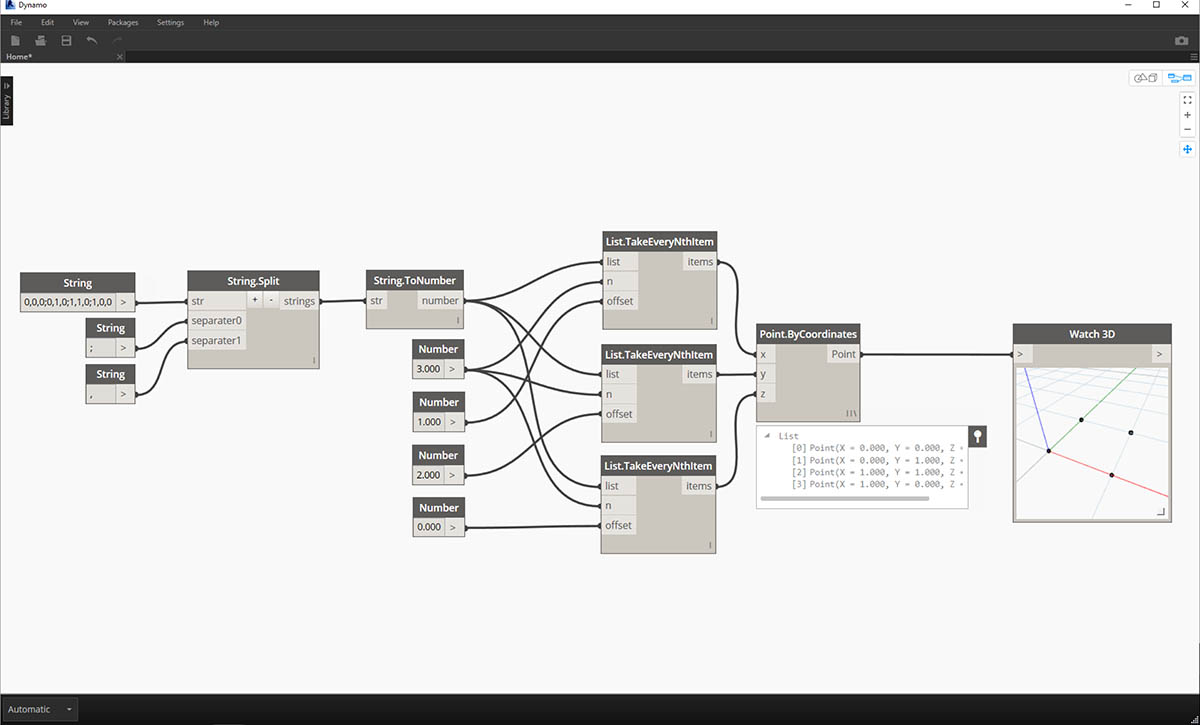Open the Settings menu
The image size is (1200, 725).
(170, 22)
